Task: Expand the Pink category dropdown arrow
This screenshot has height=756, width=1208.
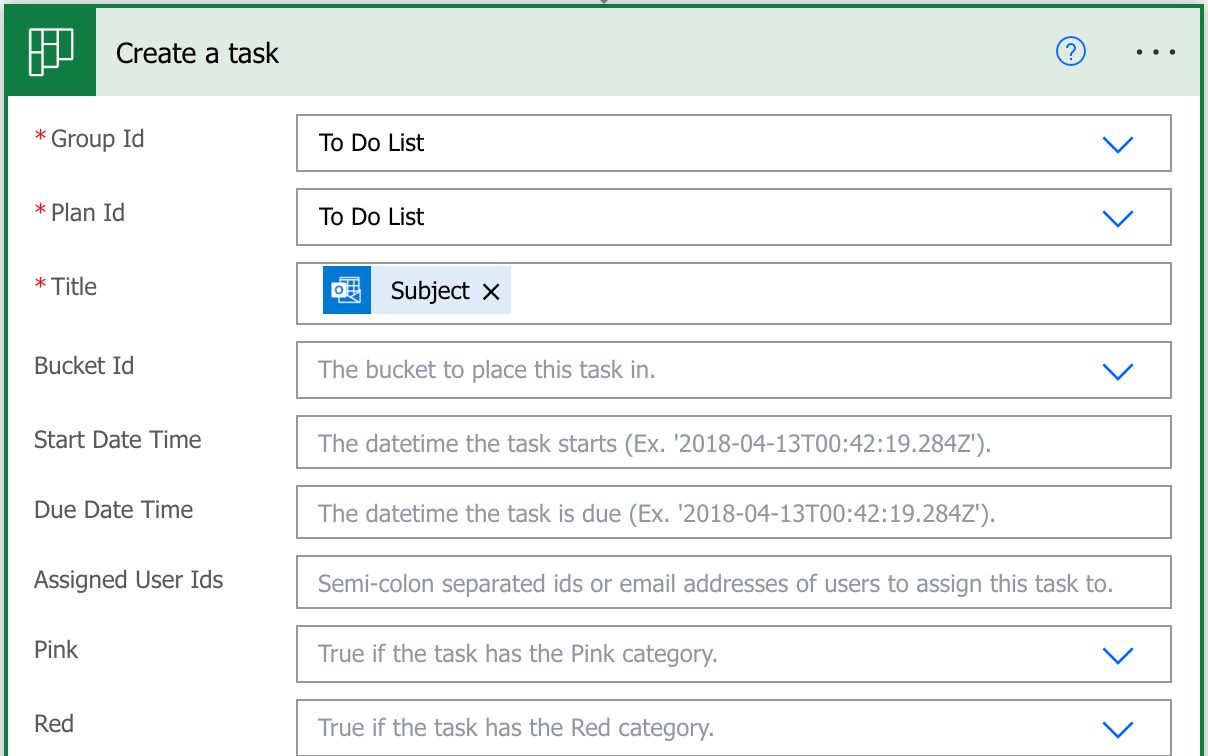Action: pos(1117,655)
